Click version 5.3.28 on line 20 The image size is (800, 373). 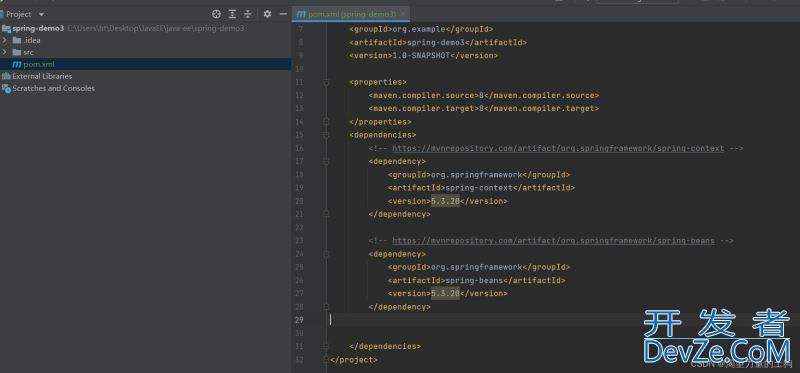pos(445,201)
